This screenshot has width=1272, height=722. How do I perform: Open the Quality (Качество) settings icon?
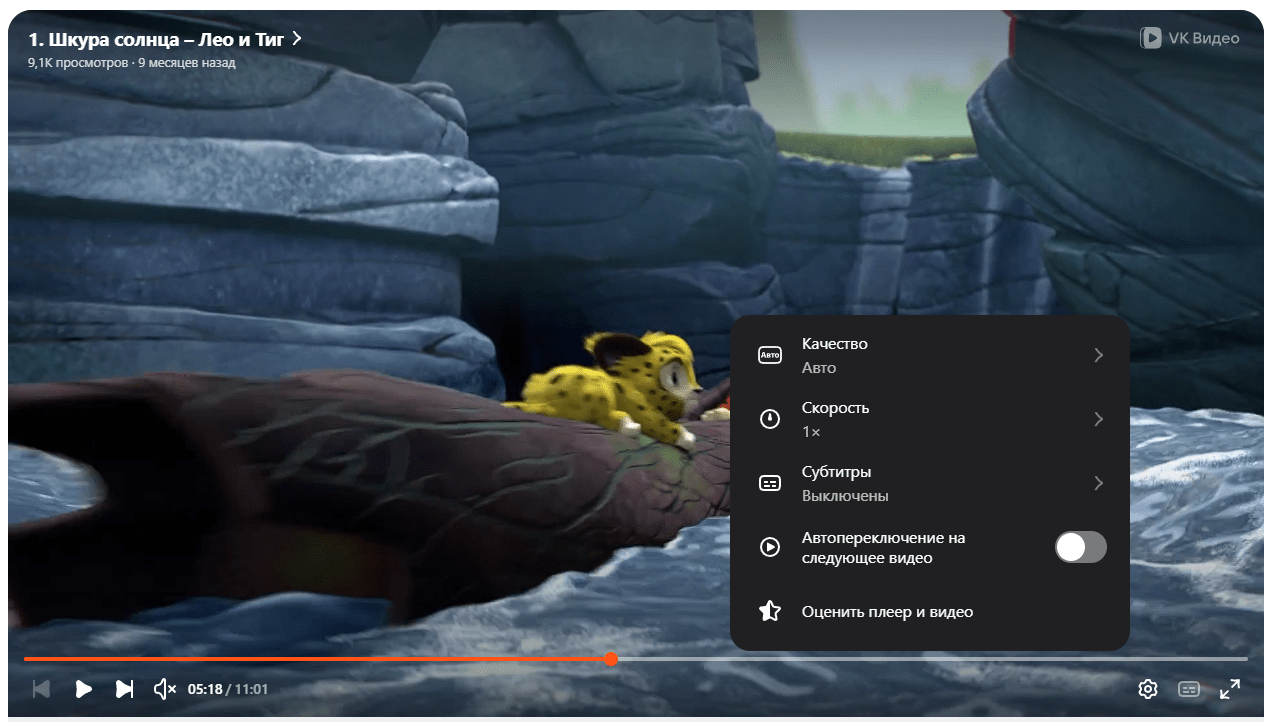point(769,355)
